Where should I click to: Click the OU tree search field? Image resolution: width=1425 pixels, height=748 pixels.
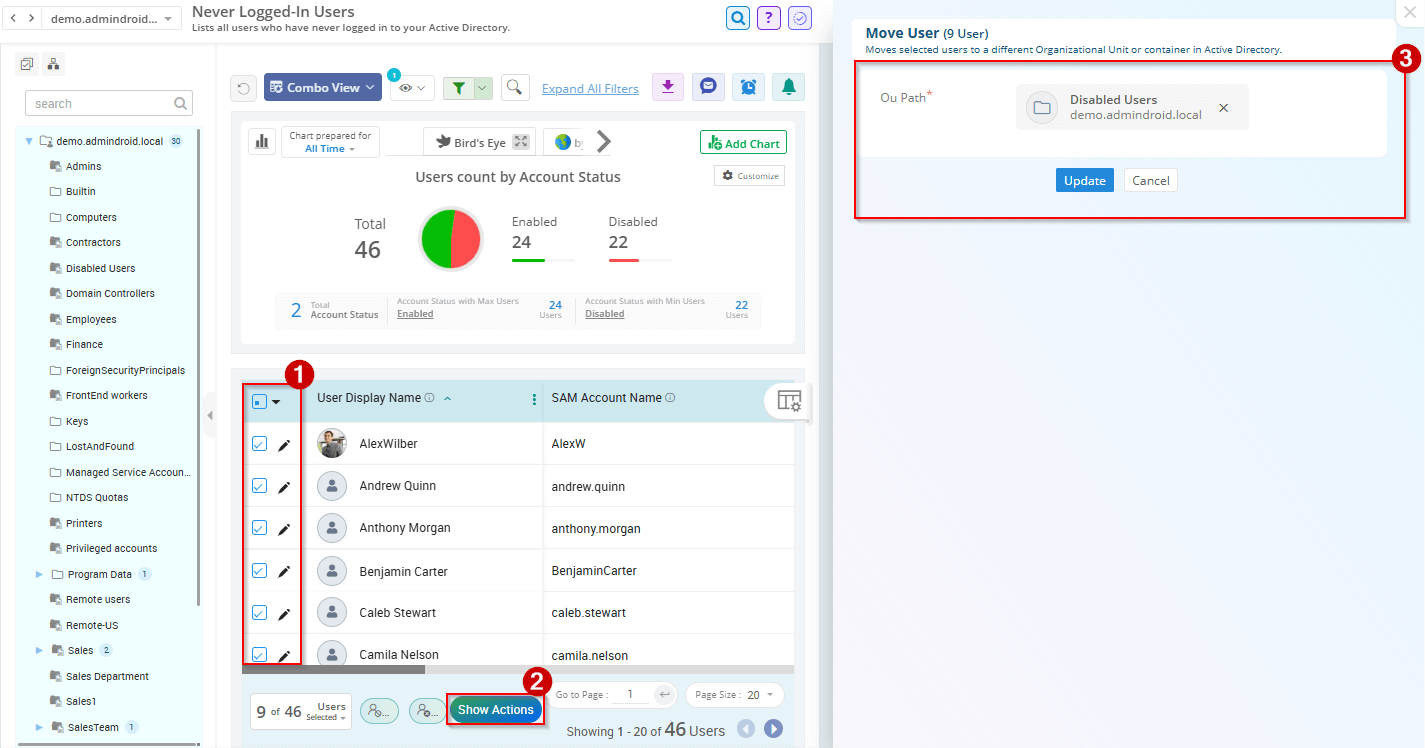(x=100, y=103)
